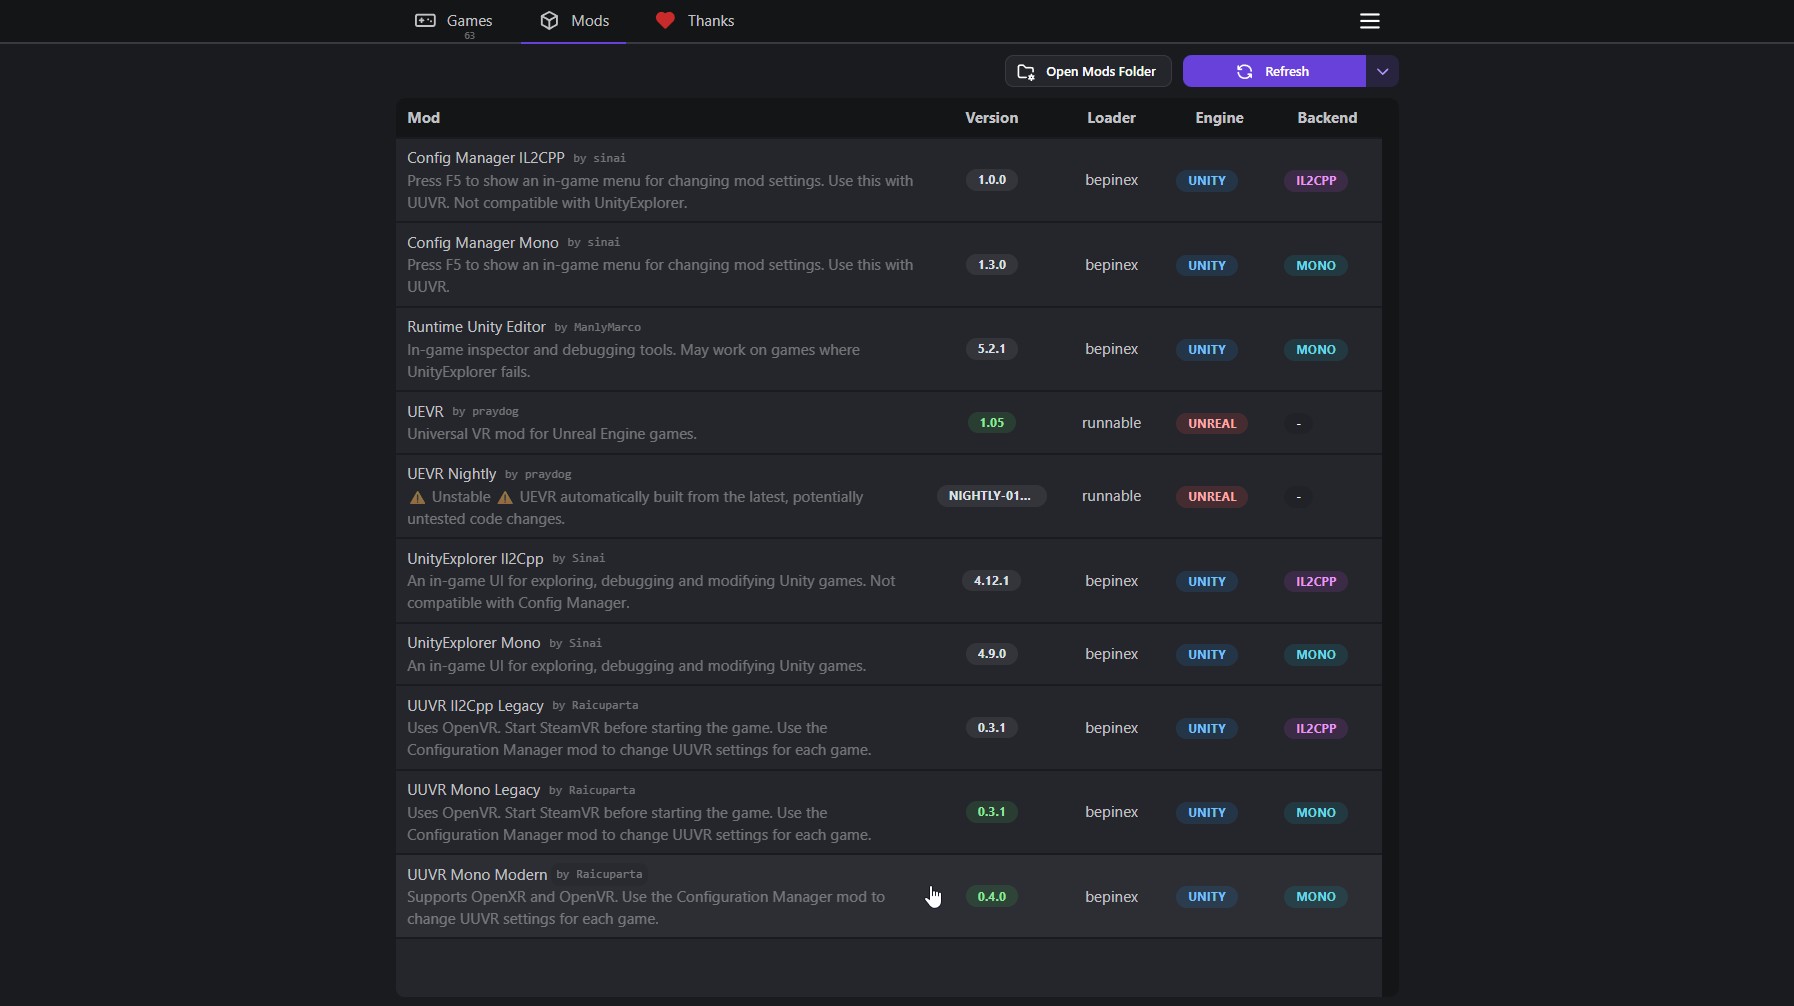1794x1006 pixels.
Task: Click version badge 5.2.1
Action: (992, 349)
